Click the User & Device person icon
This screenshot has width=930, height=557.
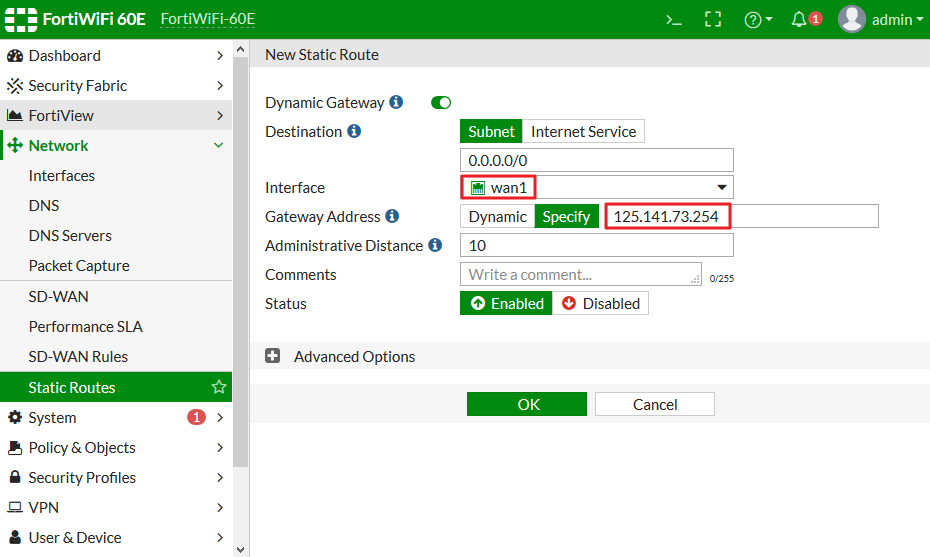click(x=15, y=537)
